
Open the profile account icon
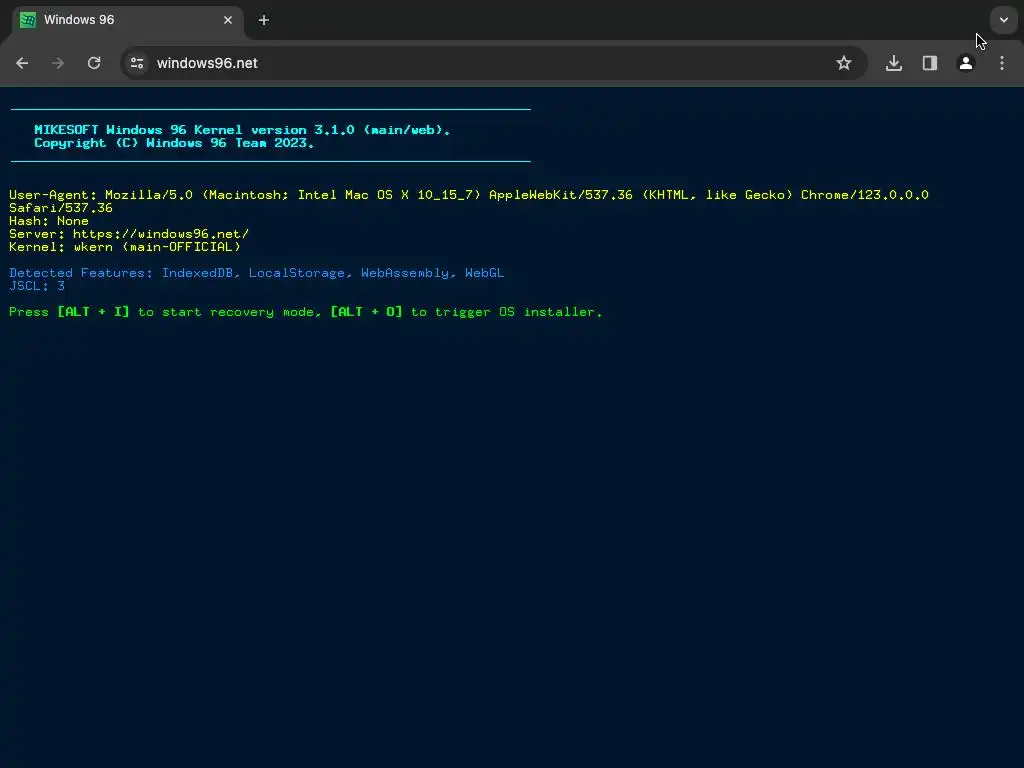point(966,63)
